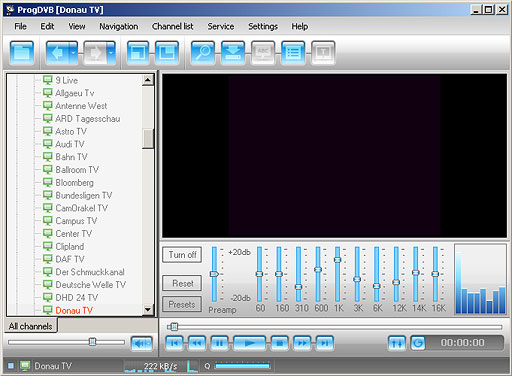Open the Service menu
Screen dimensions: 512x376
[221, 26]
